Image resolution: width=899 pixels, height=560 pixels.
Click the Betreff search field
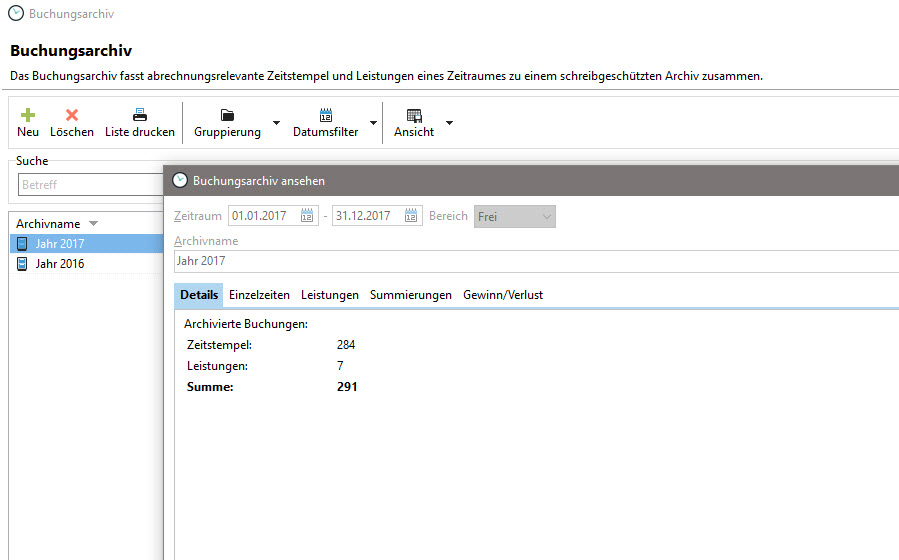click(91, 185)
